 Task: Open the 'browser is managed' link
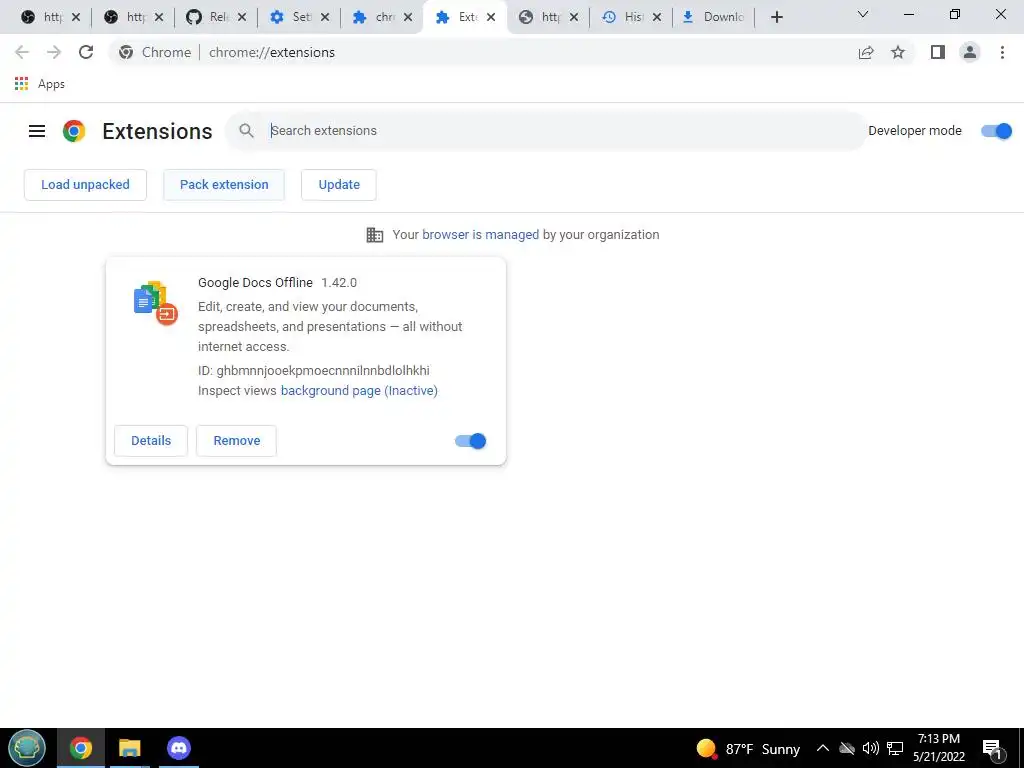481,234
